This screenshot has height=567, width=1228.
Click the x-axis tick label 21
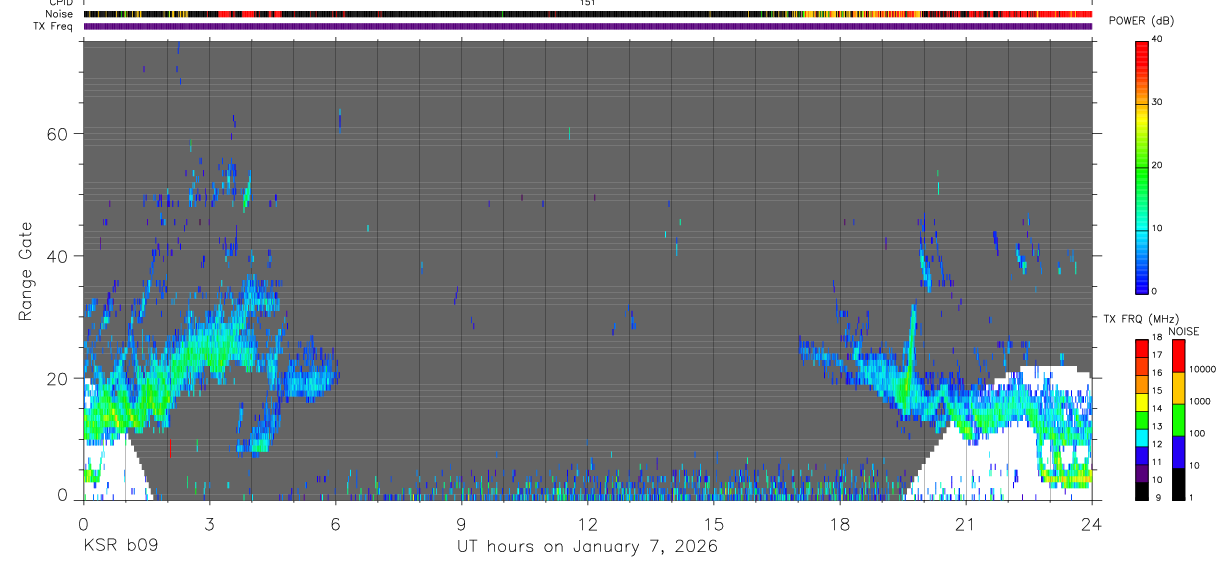pyautogui.click(x=966, y=524)
